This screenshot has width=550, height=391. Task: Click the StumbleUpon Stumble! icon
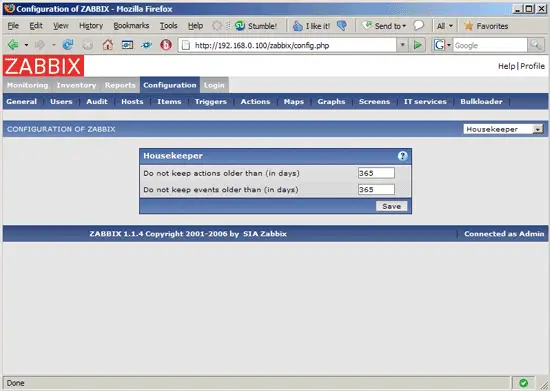click(240, 26)
